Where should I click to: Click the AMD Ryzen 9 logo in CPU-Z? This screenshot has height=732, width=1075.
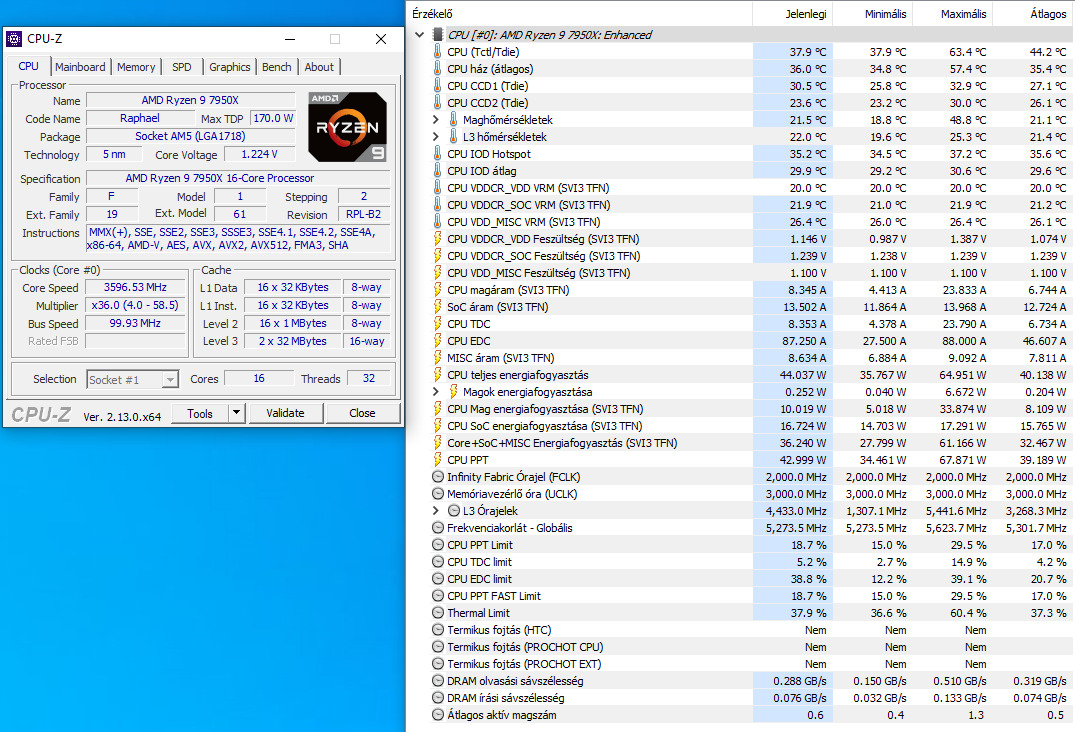347,126
